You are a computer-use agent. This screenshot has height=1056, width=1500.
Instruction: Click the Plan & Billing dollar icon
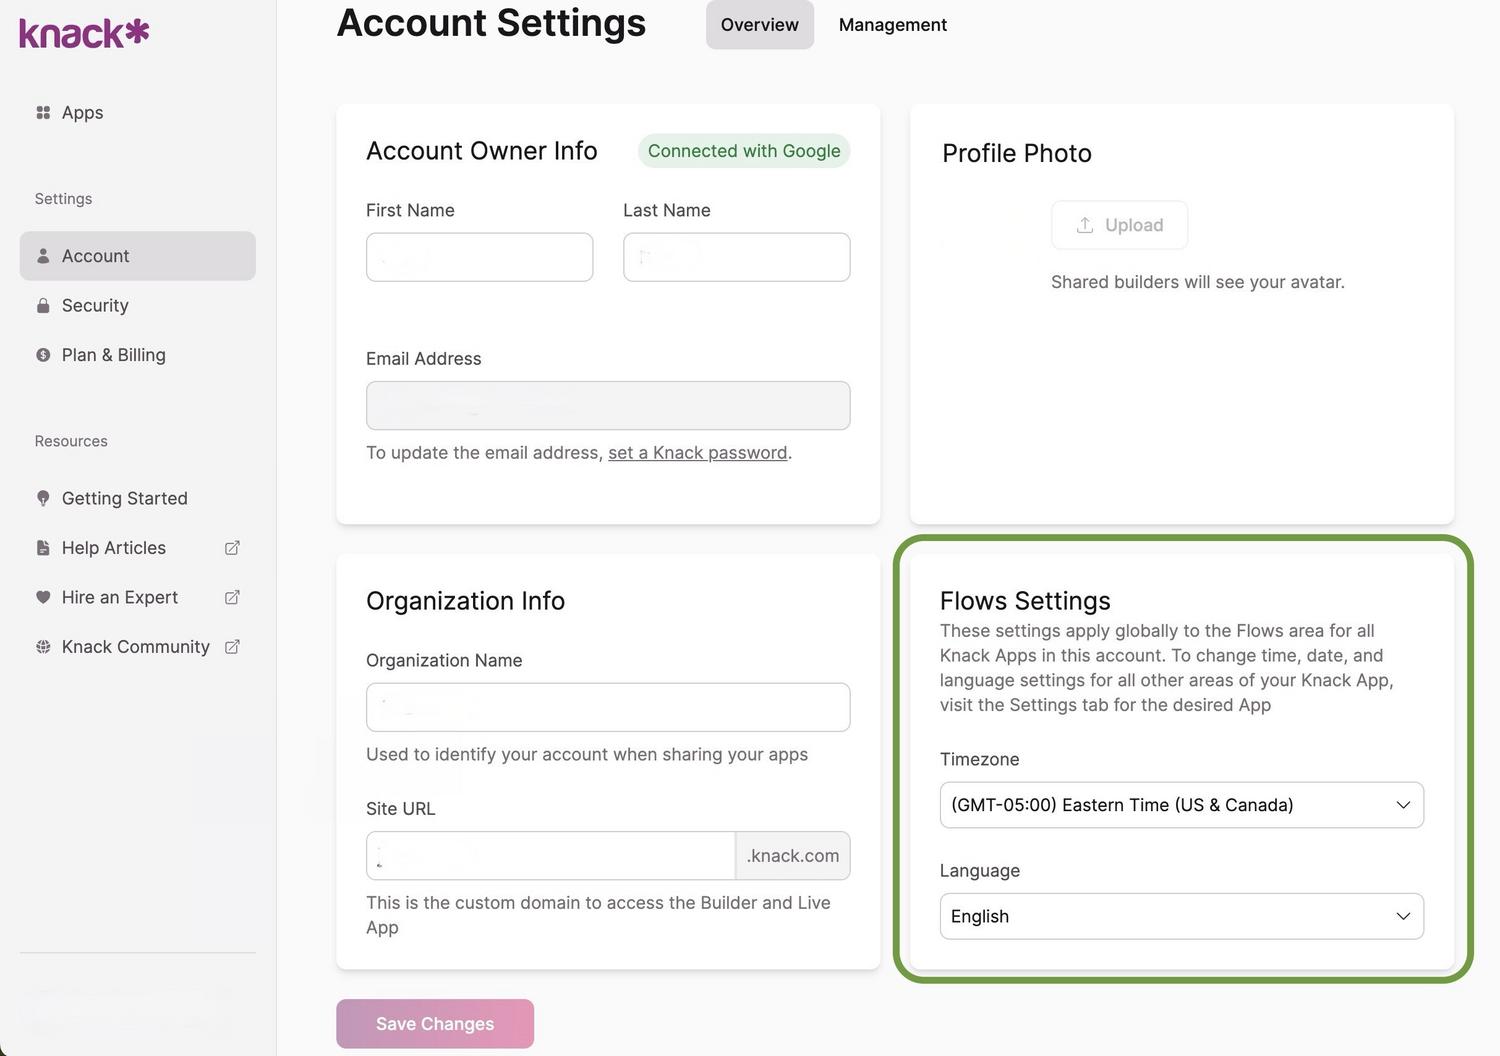coord(43,355)
